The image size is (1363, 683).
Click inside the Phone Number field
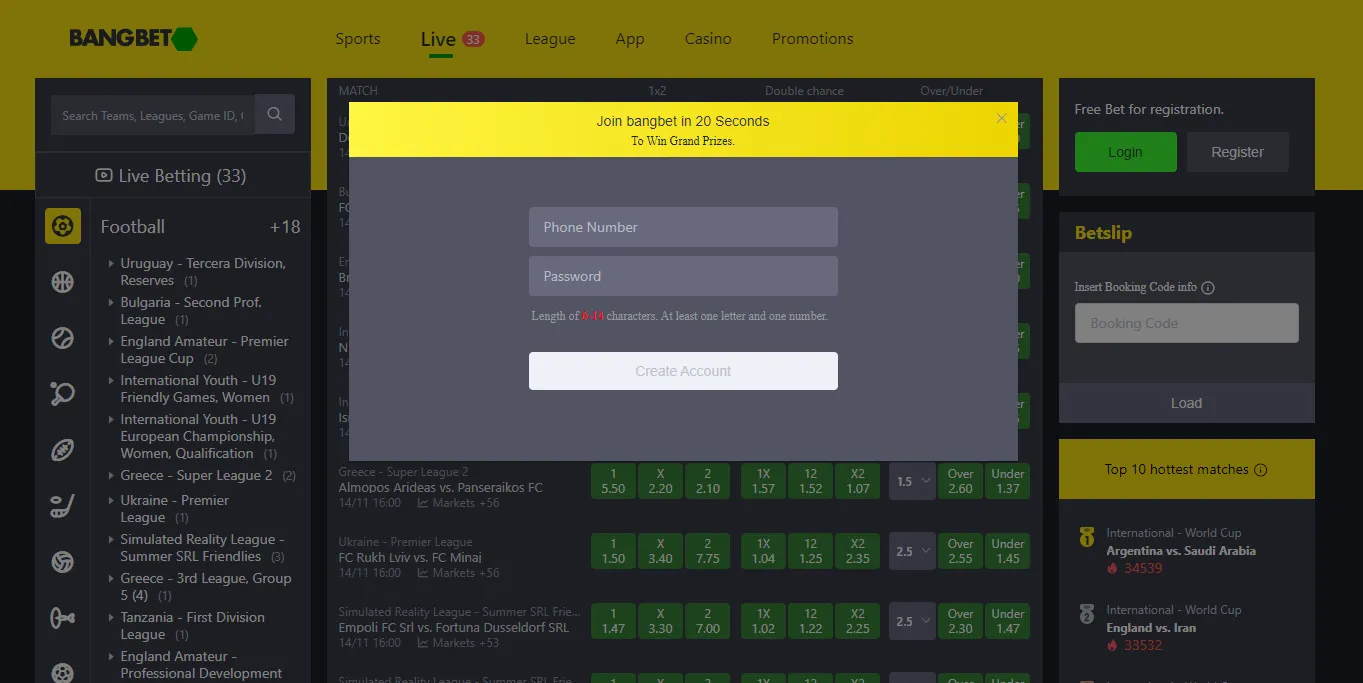[x=683, y=227]
